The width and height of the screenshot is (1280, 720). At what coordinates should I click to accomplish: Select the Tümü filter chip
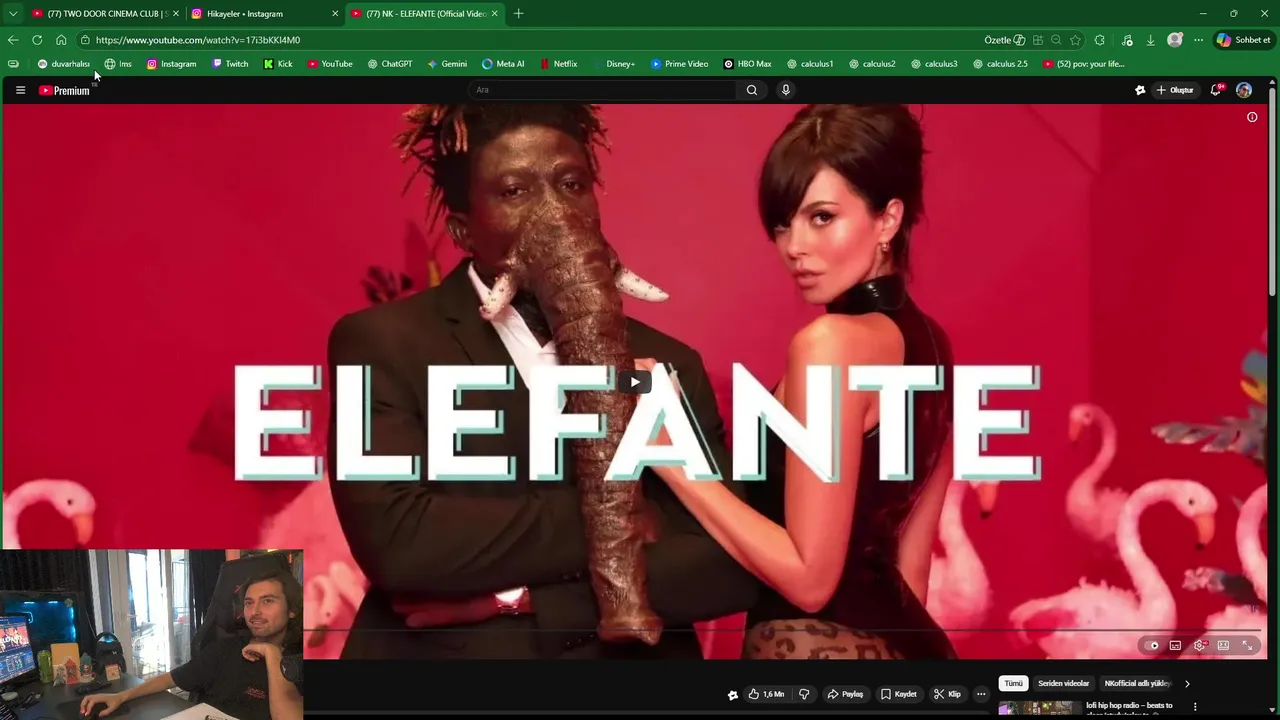(1013, 684)
